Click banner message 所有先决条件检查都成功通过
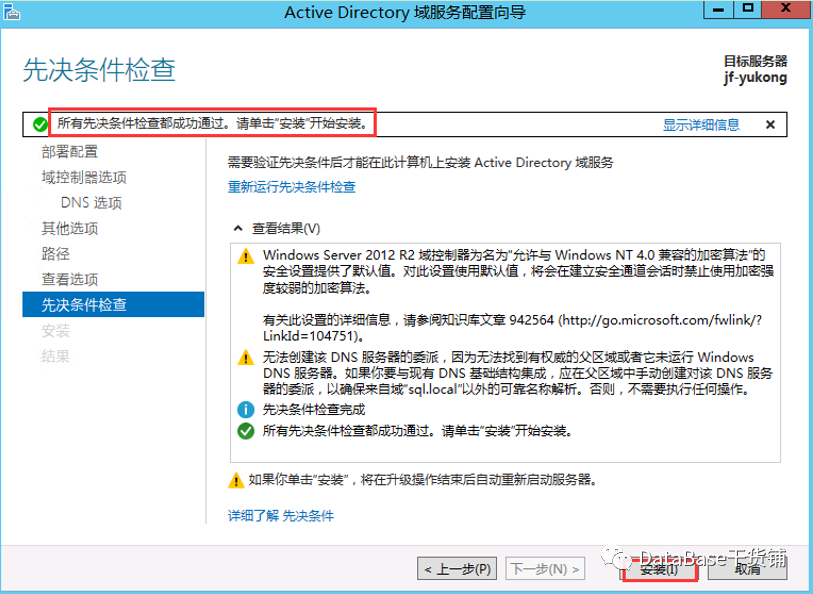 pyautogui.click(x=212, y=123)
